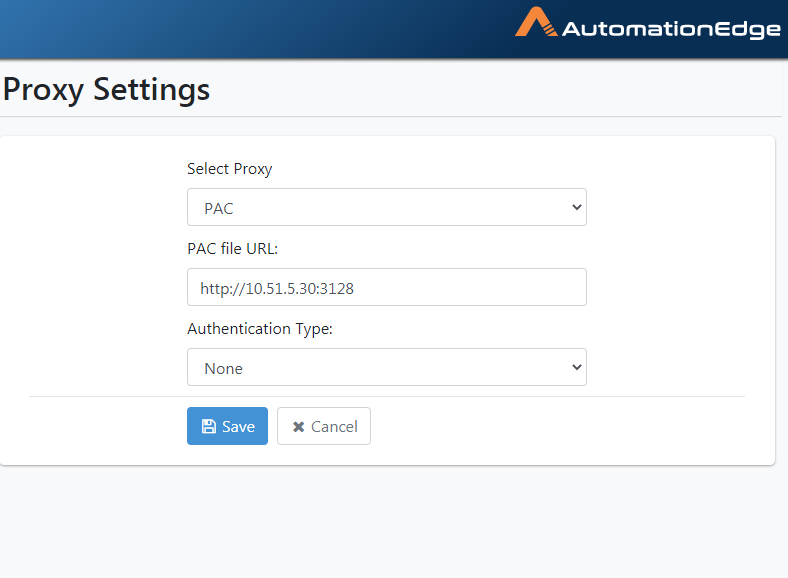788x578 pixels.
Task: Click the floppy disk icon in Save
Action: [x=209, y=426]
